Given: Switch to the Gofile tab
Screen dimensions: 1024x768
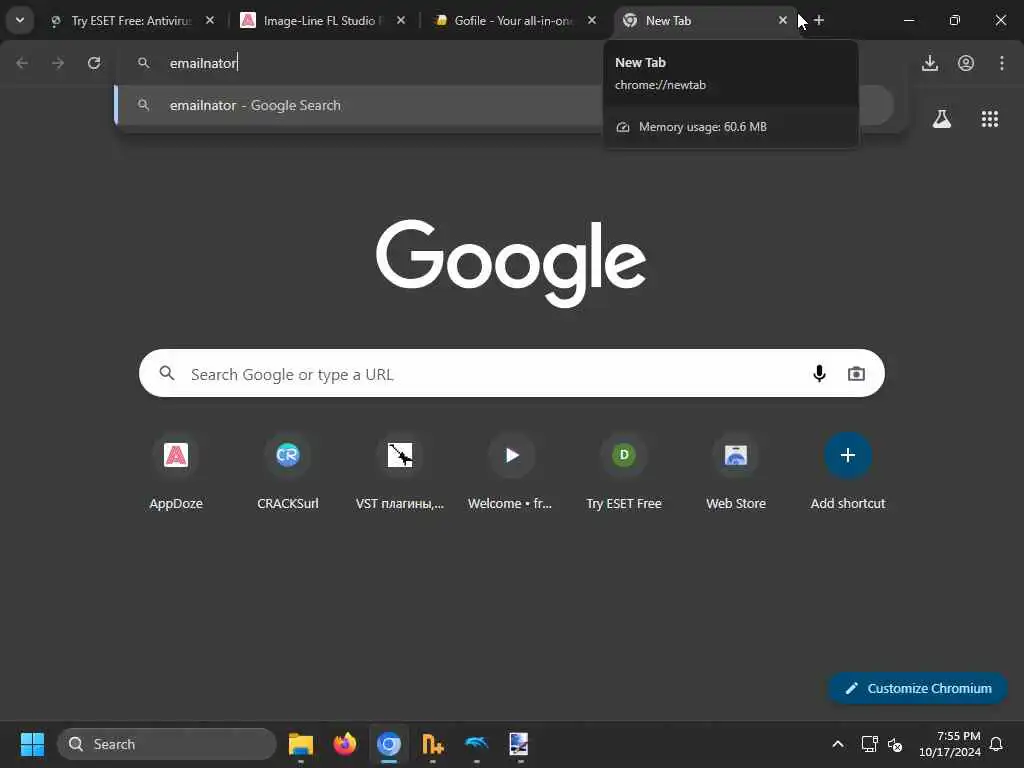Looking at the screenshot, I should click(x=511, y=21).
